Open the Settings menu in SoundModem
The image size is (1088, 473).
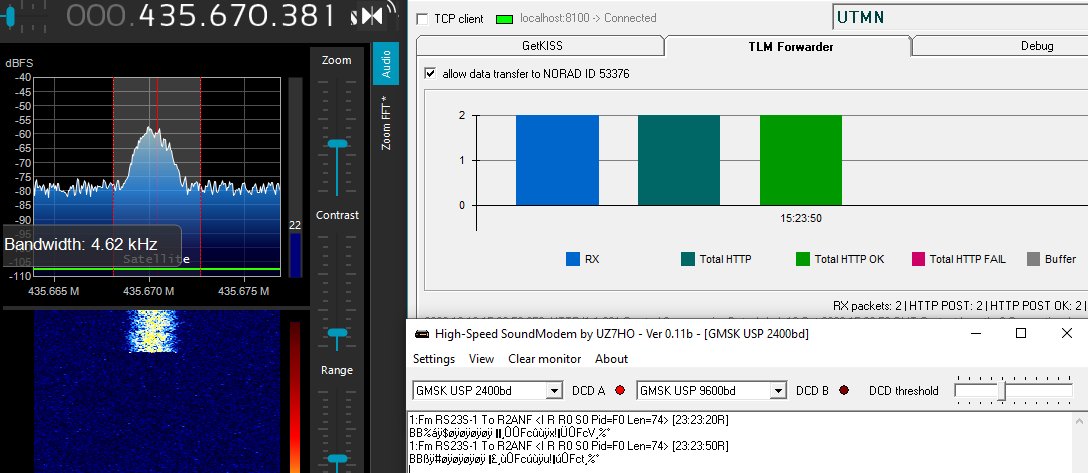(434, 359)
